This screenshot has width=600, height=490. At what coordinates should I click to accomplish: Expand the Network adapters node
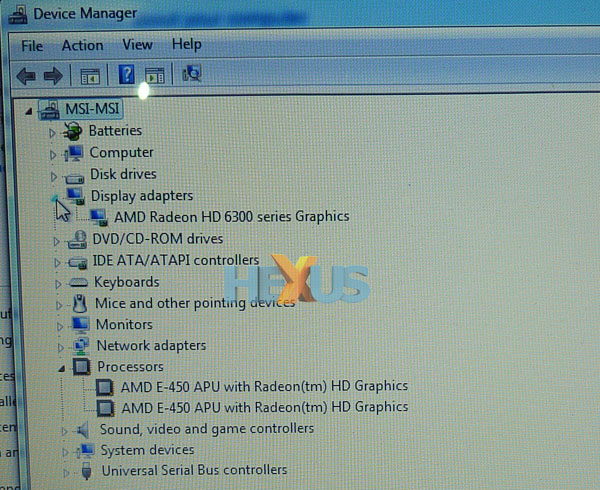[x=61, y=347]
